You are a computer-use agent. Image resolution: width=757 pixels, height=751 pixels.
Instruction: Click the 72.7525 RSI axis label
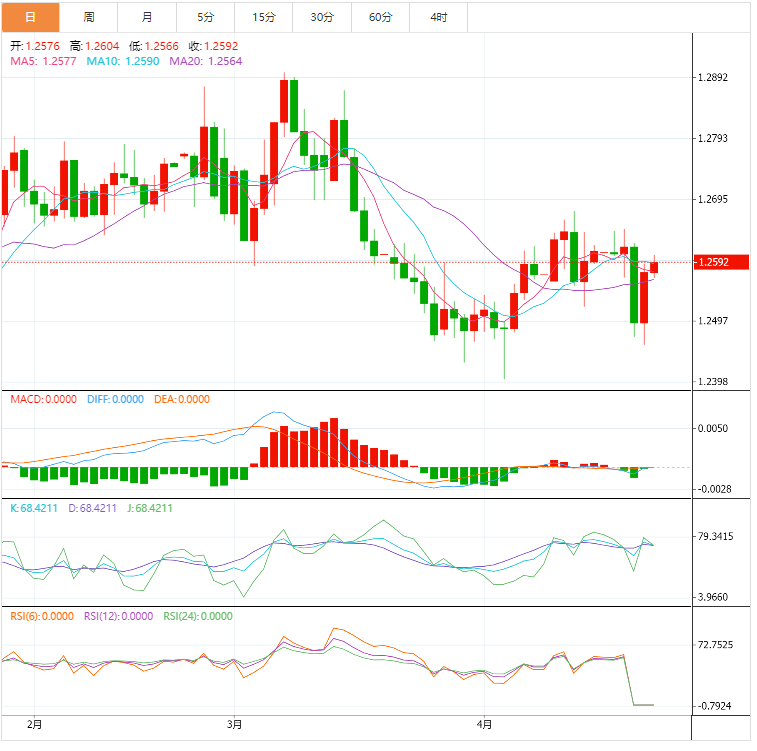(715, 645)
